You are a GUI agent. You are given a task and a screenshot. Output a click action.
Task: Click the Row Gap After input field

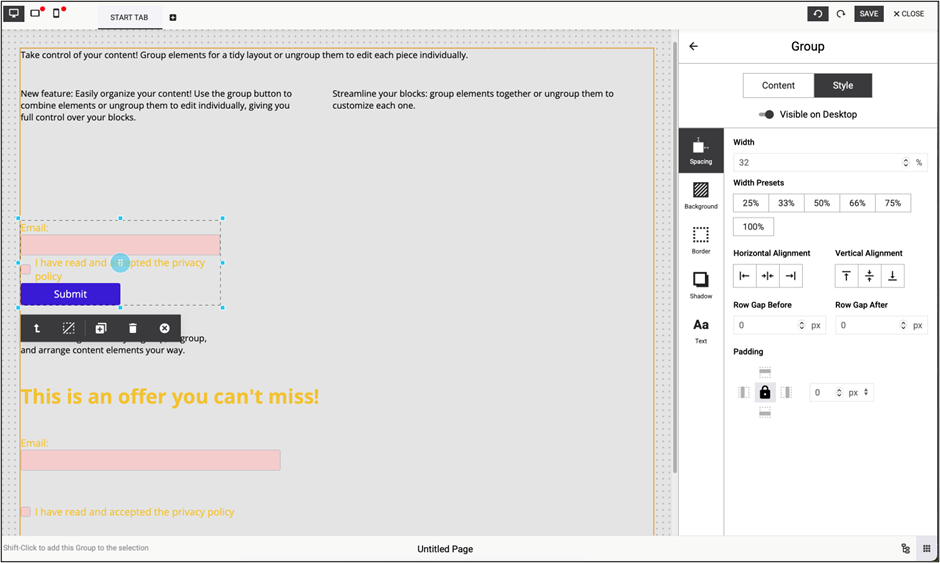(866, 325)
